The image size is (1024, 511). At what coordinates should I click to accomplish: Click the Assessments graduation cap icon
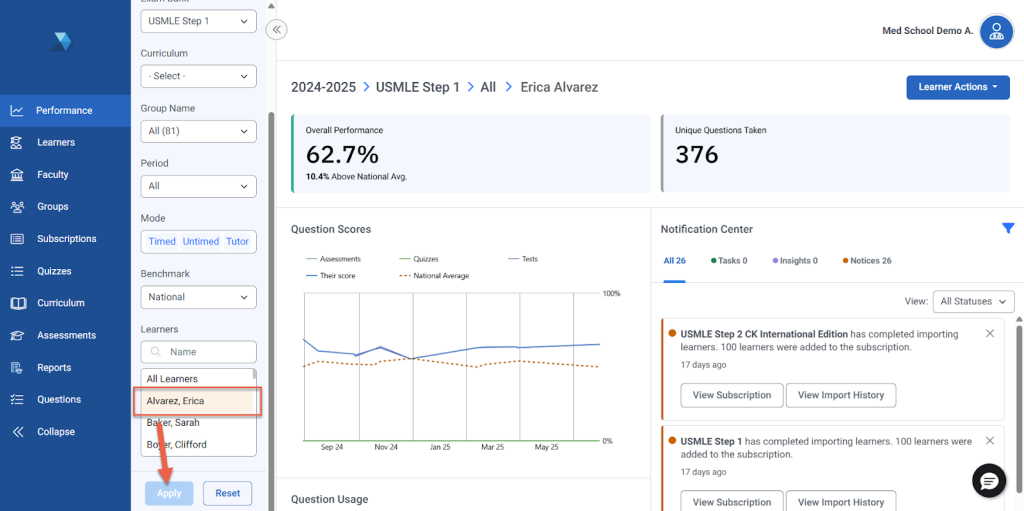point(17,336)
